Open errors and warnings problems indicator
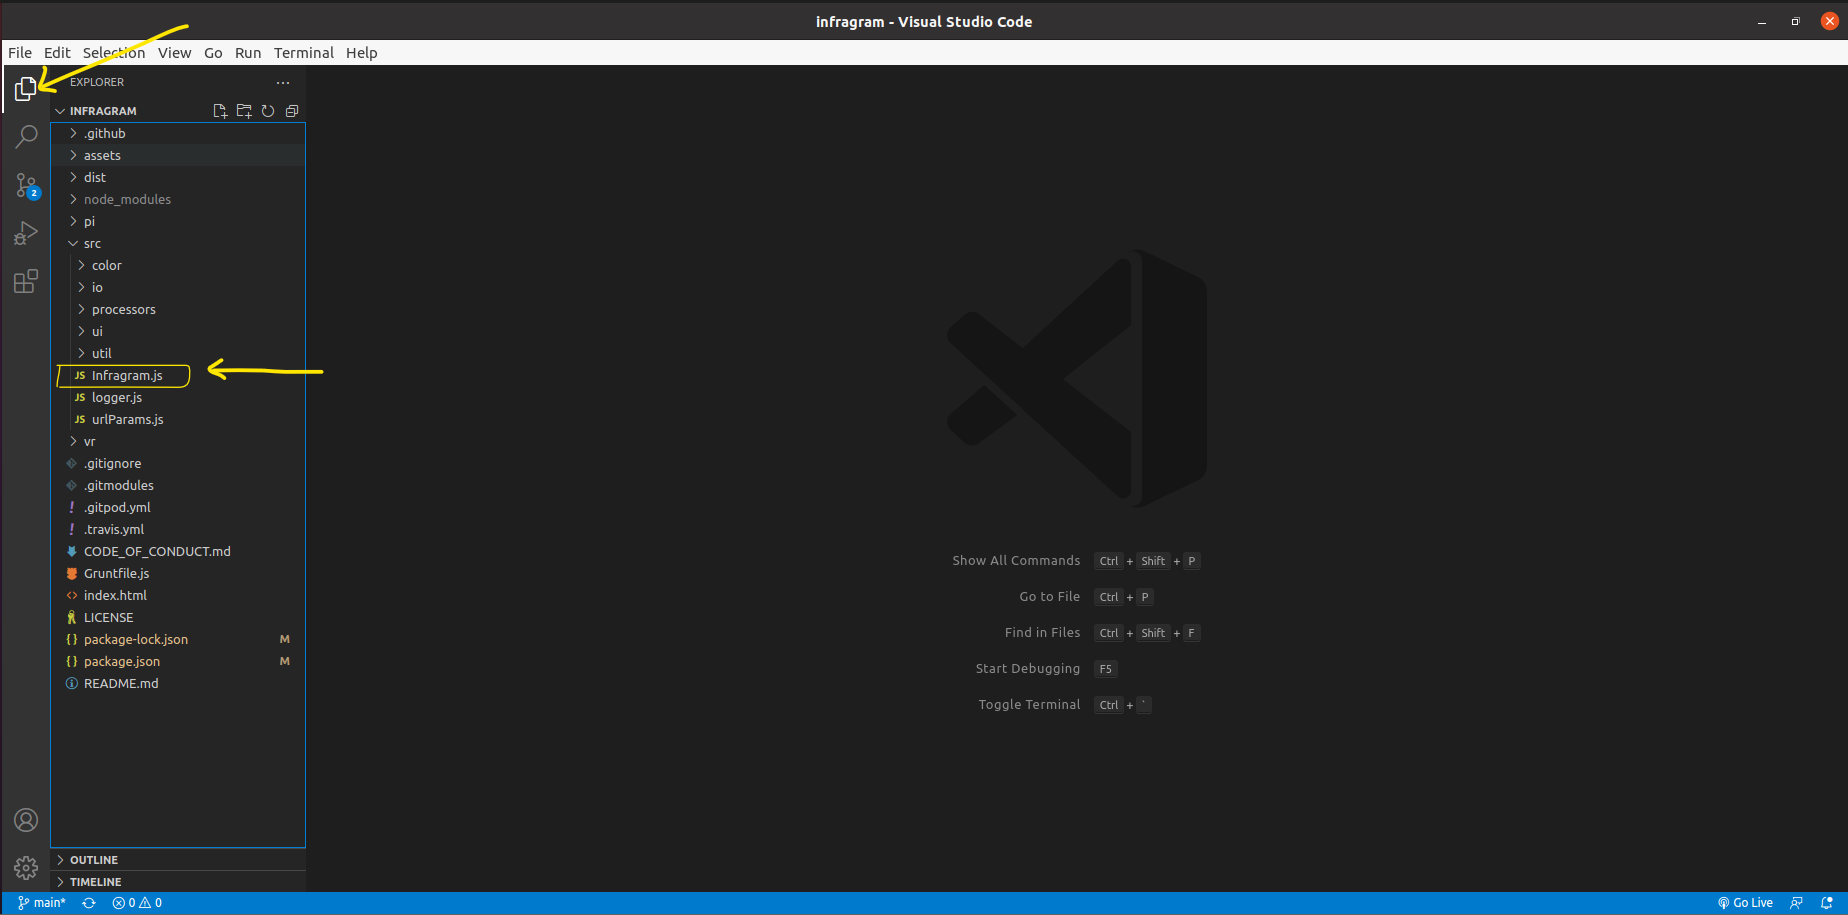 (137, 903)
